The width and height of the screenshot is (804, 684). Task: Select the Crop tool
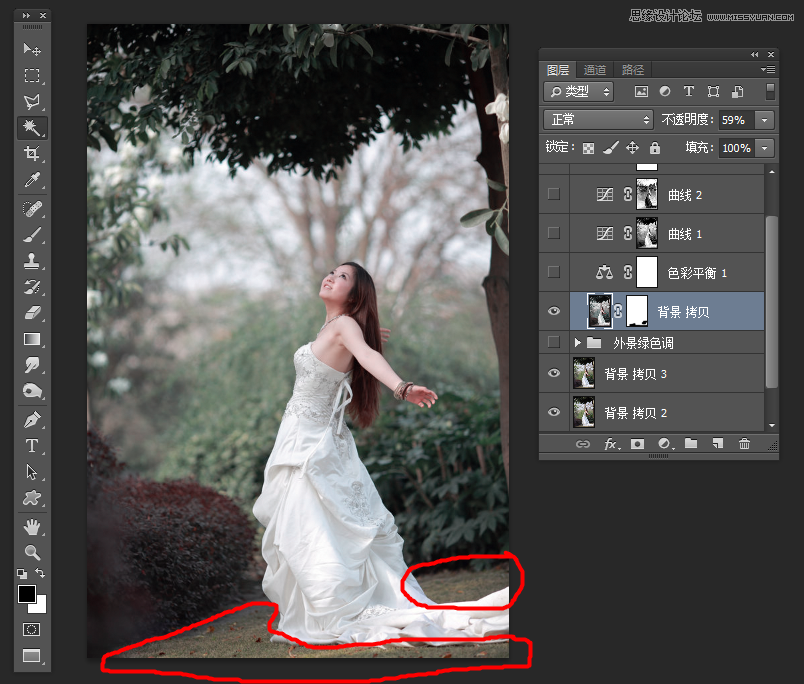[31, 154]
